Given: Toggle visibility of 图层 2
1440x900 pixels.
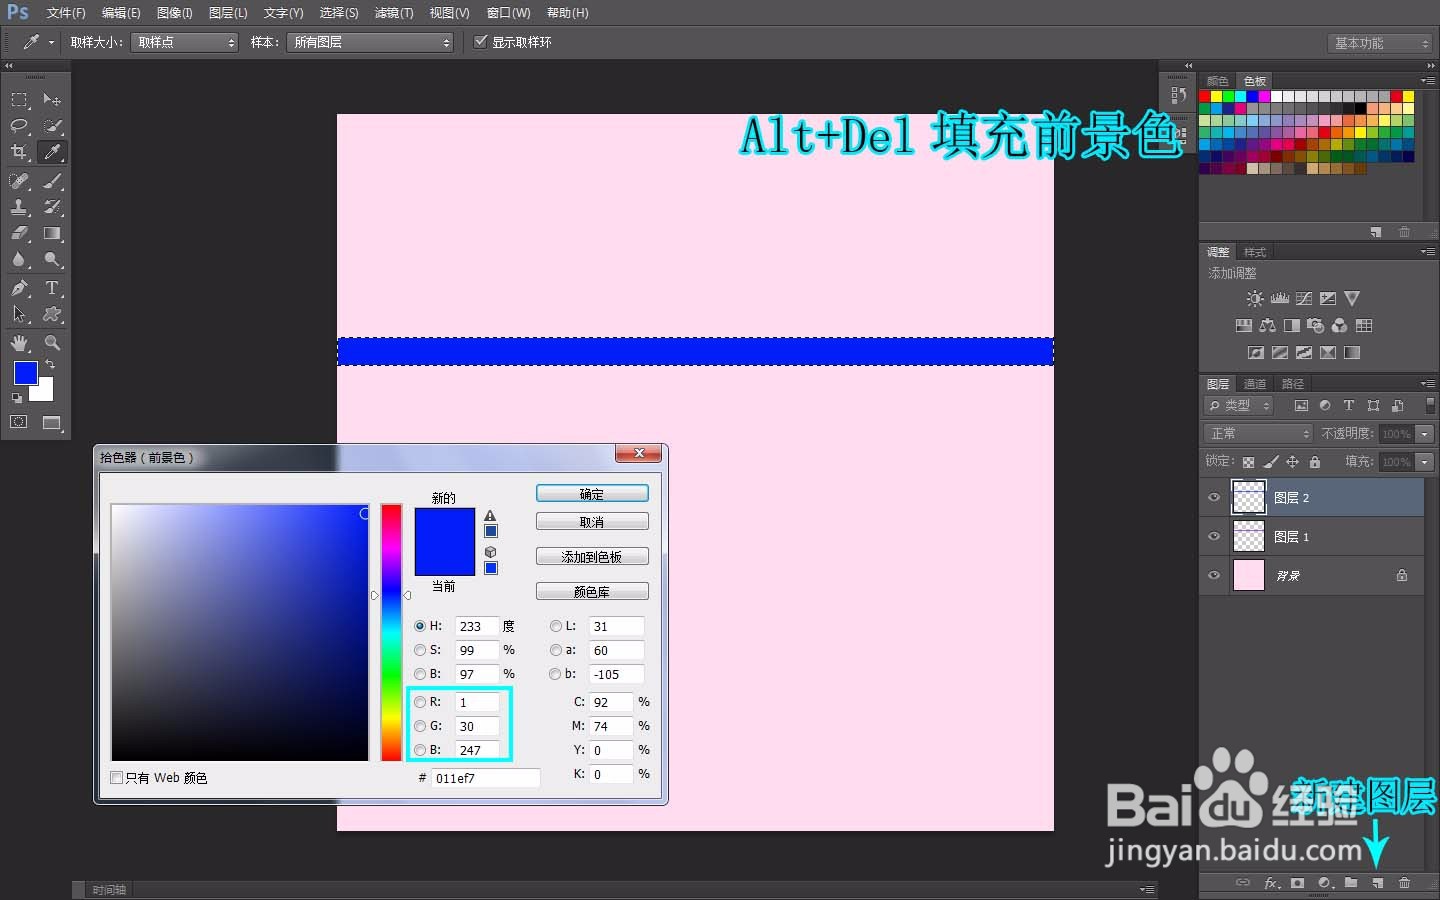Looking at the screenshot, I should [x=1213, y=497].
